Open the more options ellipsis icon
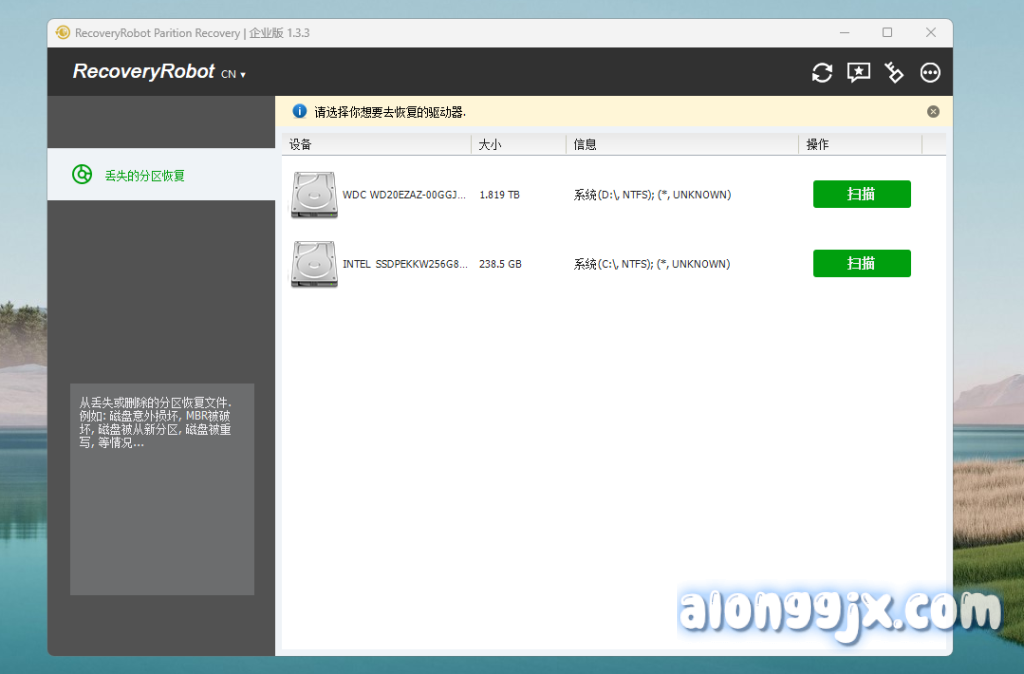Image resolution: width=1024 pixels, height=674 pixels. pos(930,72)
